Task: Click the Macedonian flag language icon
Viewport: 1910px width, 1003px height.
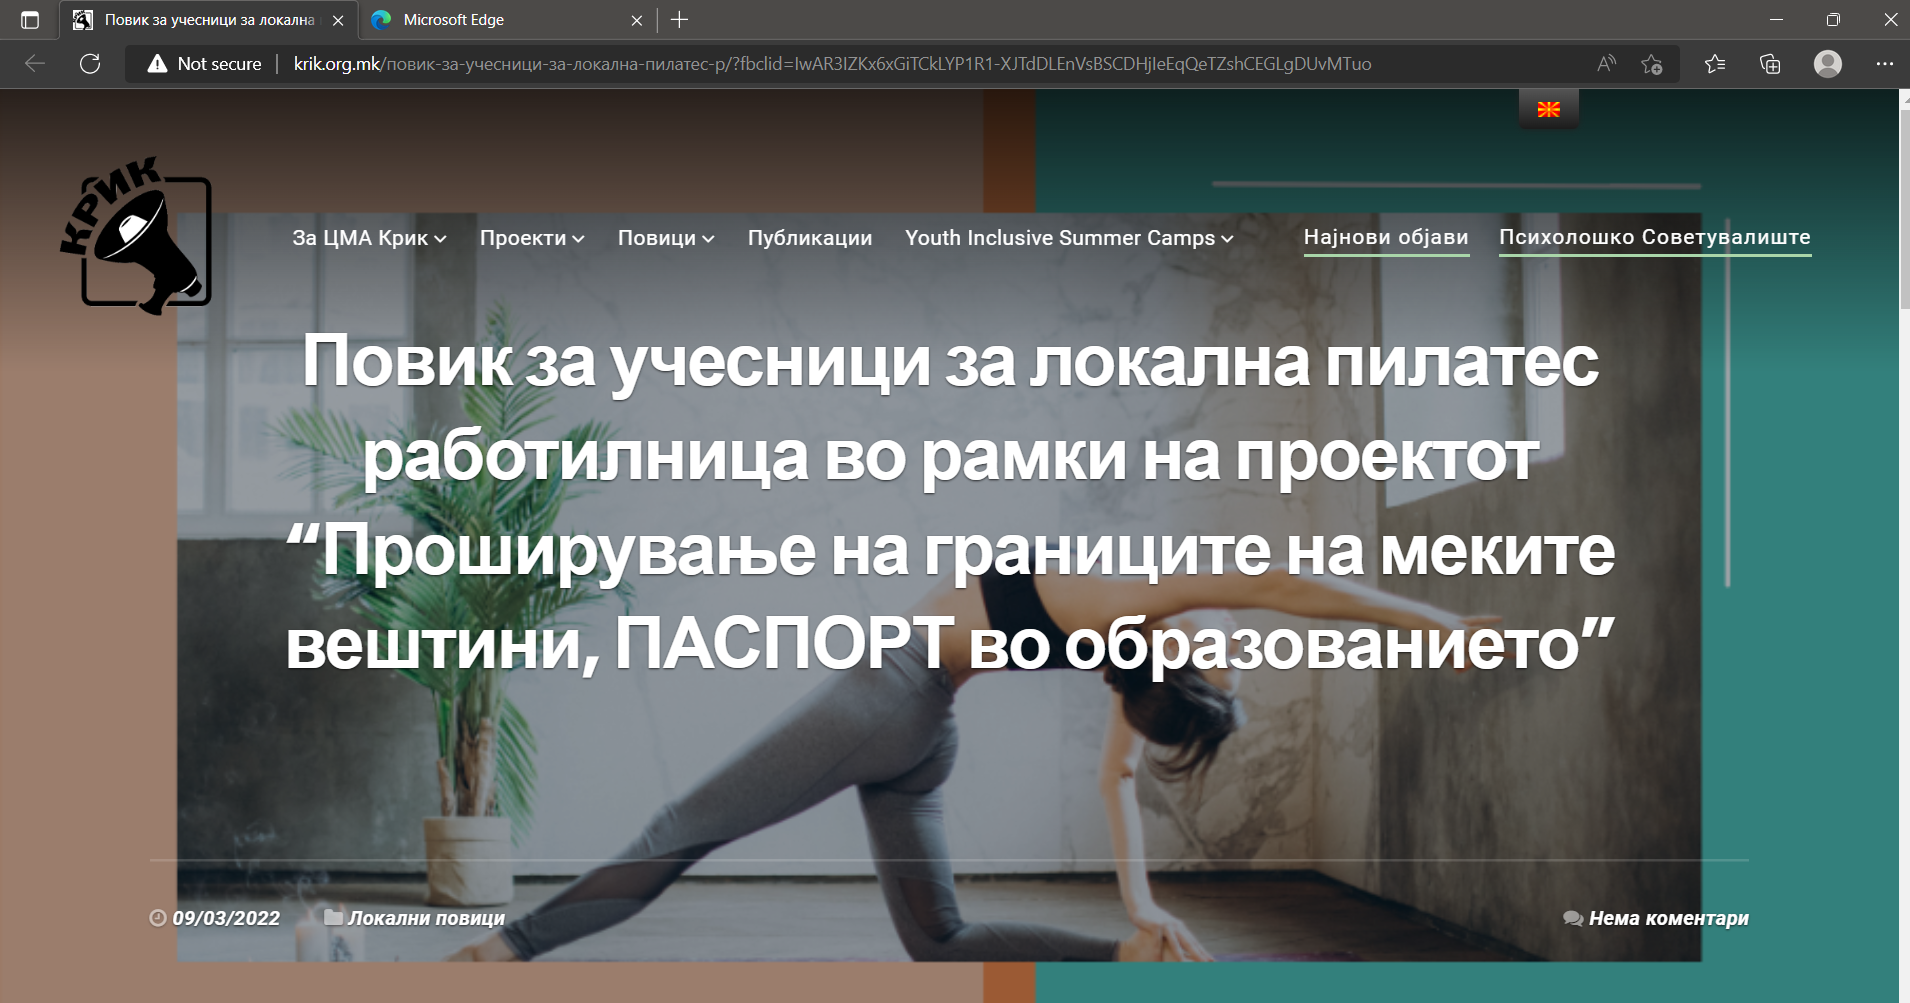Action: click(1549, 109)
